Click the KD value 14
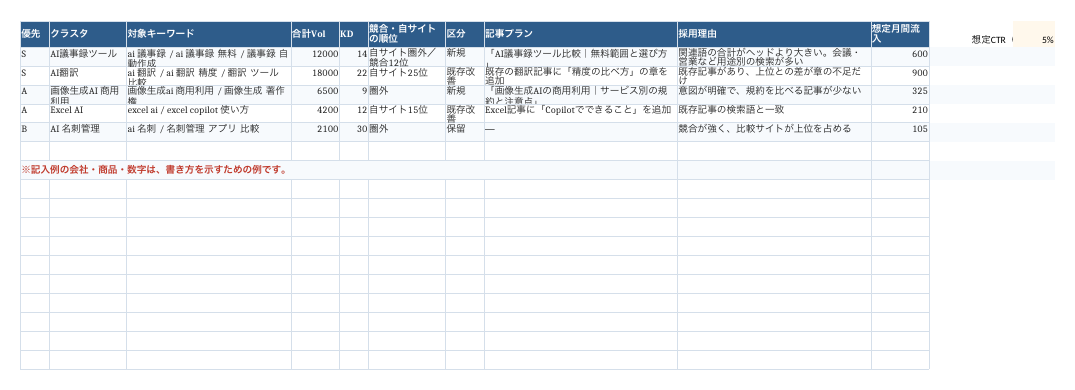Viewport: 1075px width, 390px height. point(354,57)
